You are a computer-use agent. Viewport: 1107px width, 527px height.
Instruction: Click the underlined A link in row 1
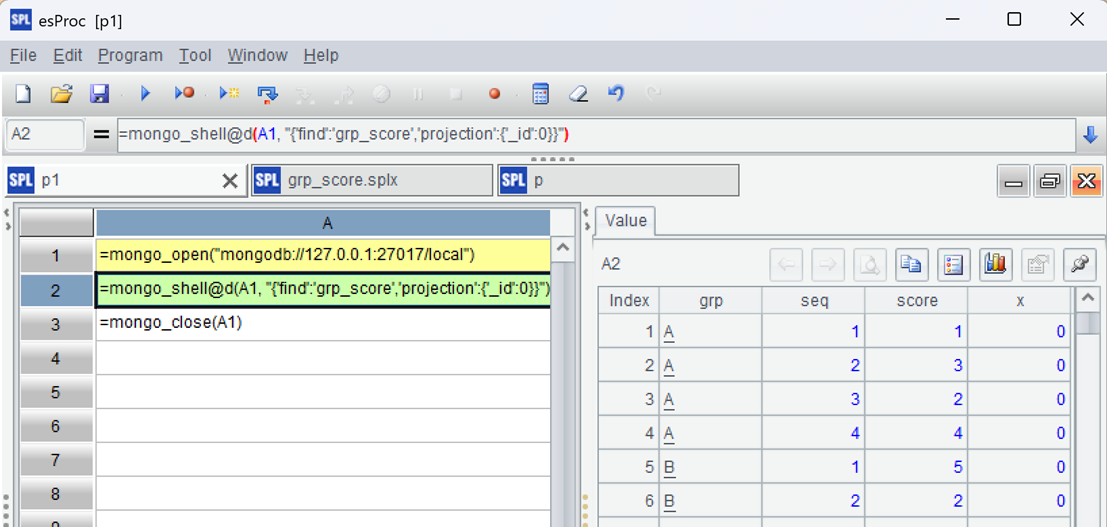[669, 332]
